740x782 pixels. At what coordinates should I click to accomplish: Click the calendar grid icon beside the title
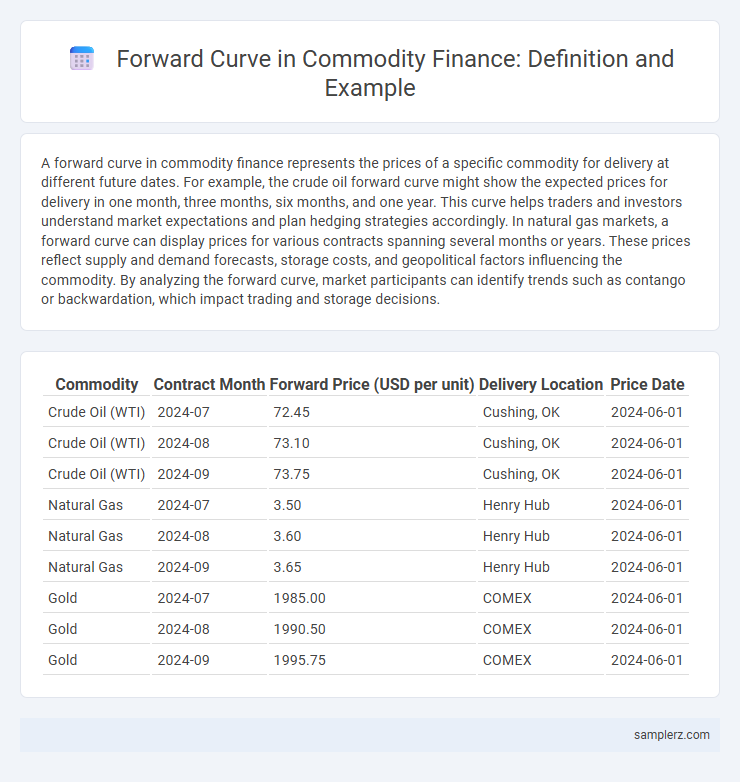coord(82,58)
